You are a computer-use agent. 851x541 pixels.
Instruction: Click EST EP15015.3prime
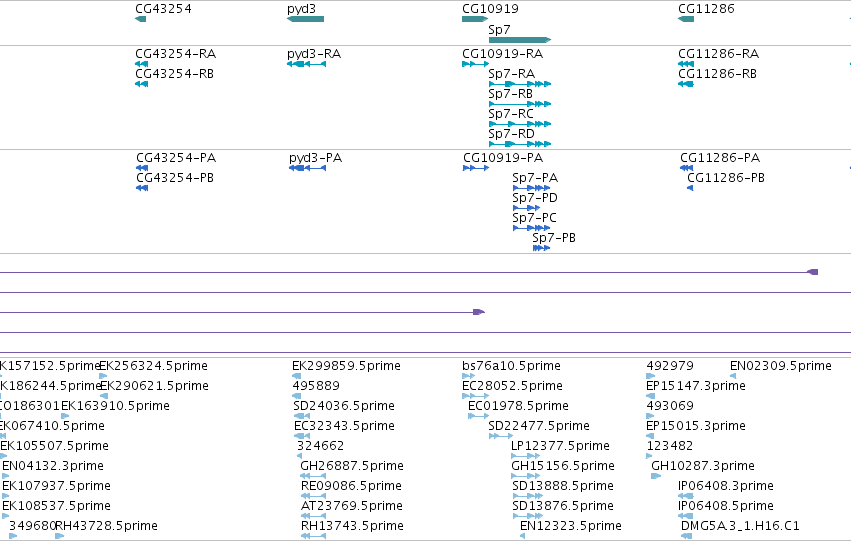pyautogui.click(x=696, y=426)
